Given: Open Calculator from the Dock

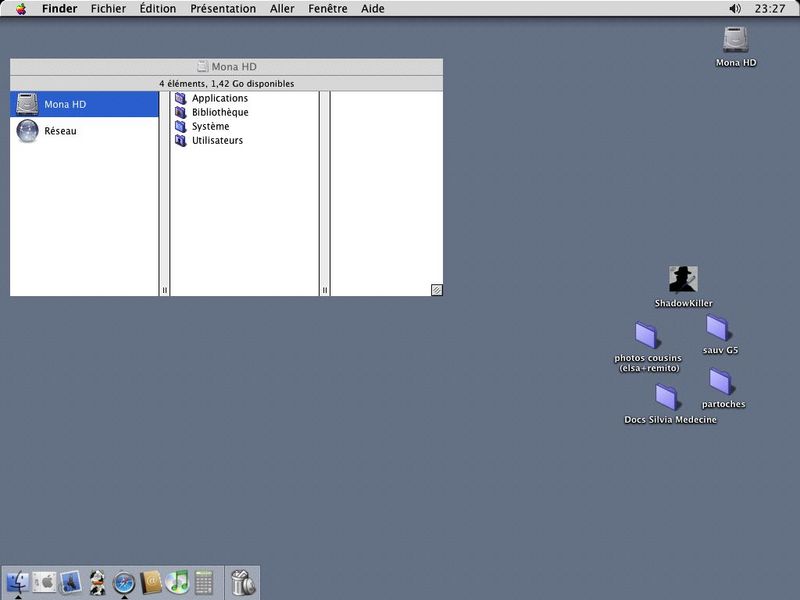Looking at the screenshot, I should 204,582.
